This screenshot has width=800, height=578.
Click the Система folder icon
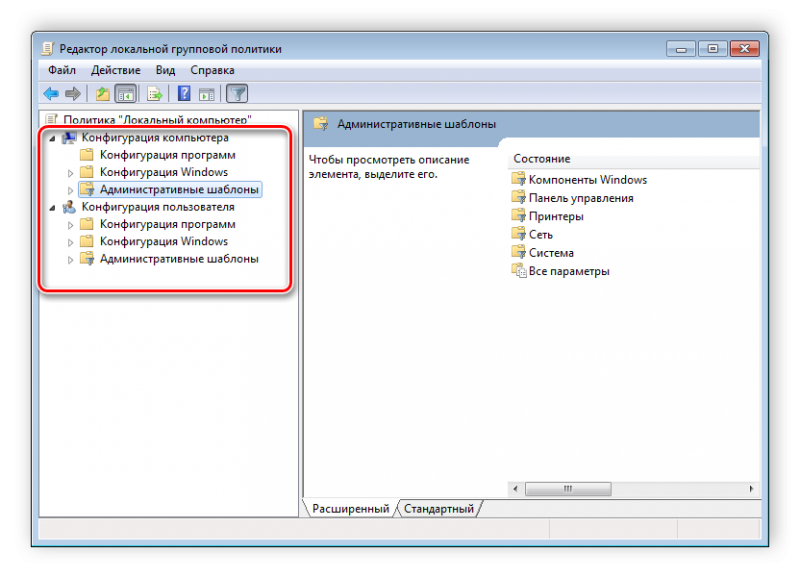click(518, 253)
